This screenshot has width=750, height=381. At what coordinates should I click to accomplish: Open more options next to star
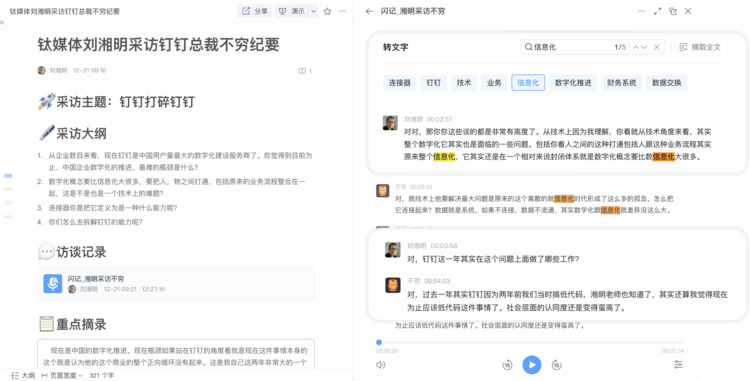pos(342,11)
